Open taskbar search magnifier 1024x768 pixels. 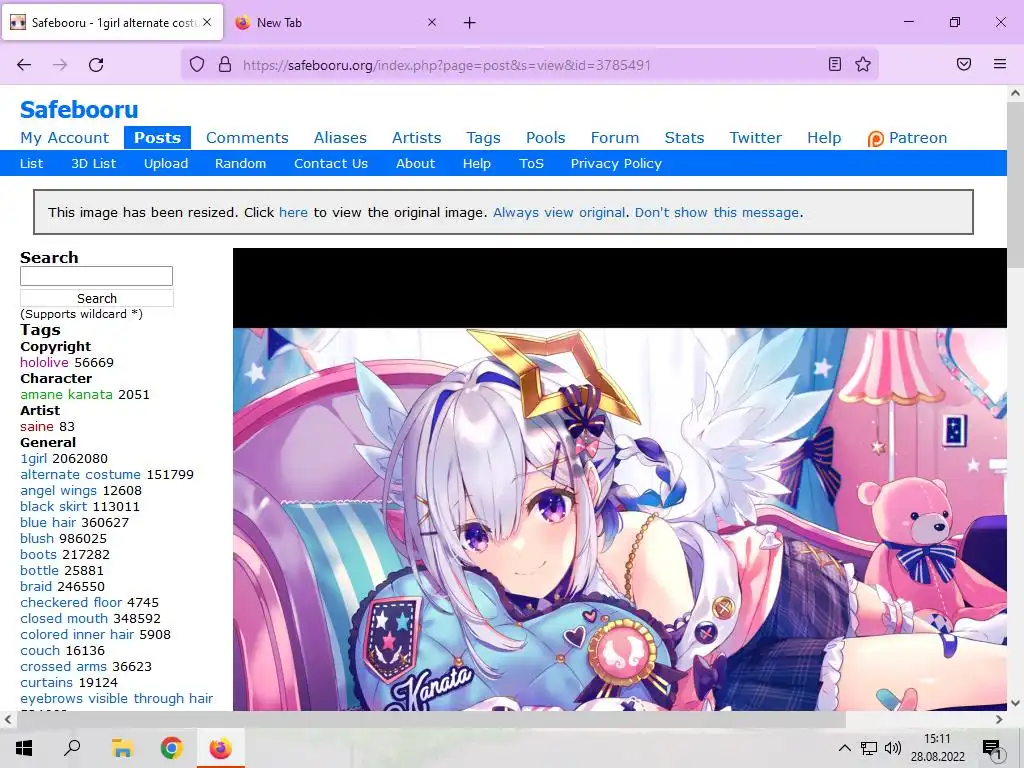tap(72, 748)
